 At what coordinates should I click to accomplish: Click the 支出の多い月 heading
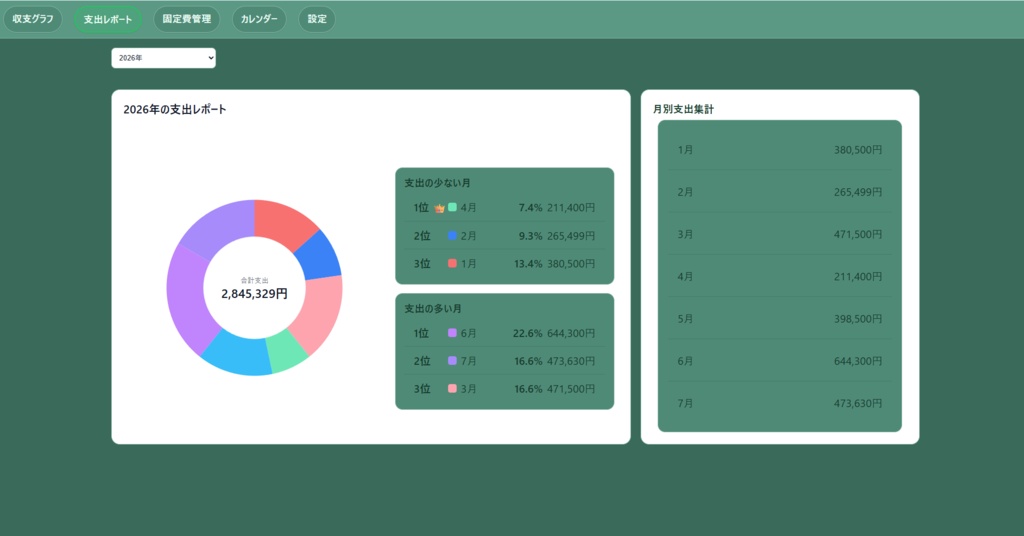coord(433,308)
